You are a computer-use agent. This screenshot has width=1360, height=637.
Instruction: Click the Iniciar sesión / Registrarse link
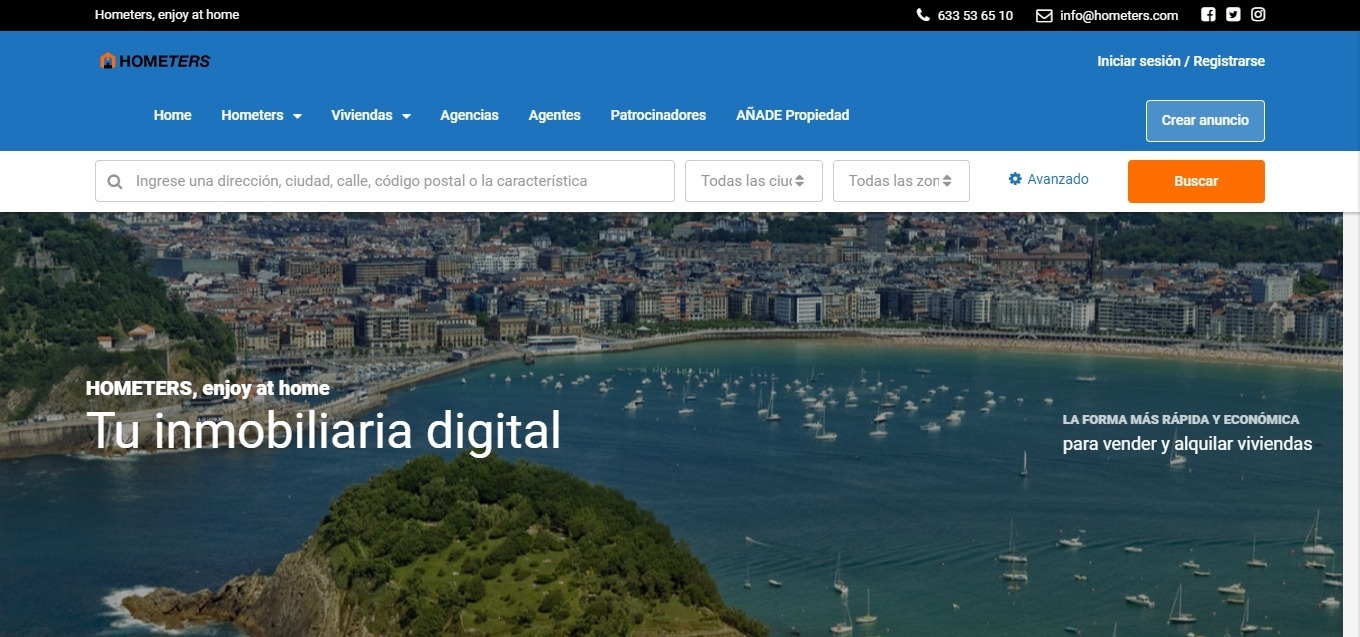[x=1180, y=61]
